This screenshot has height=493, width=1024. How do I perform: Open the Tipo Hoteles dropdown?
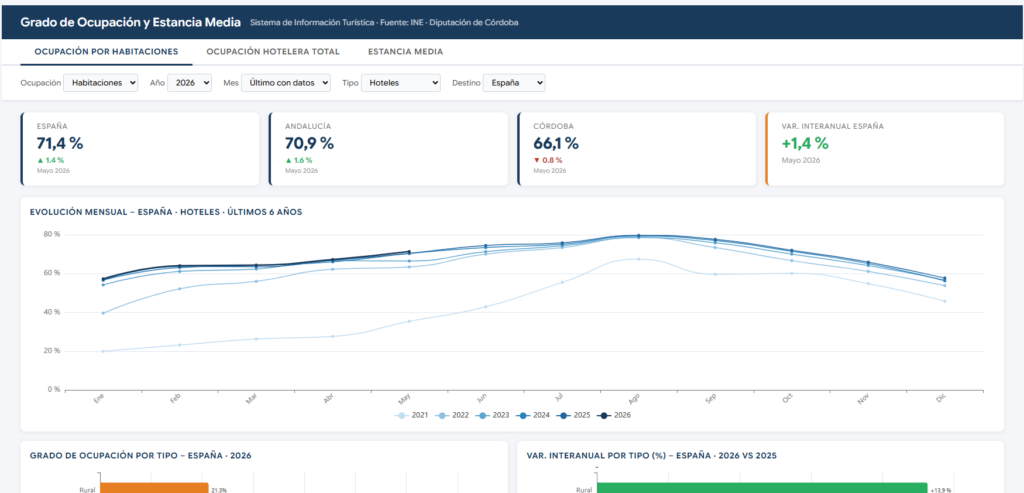[x=401, y=83]
